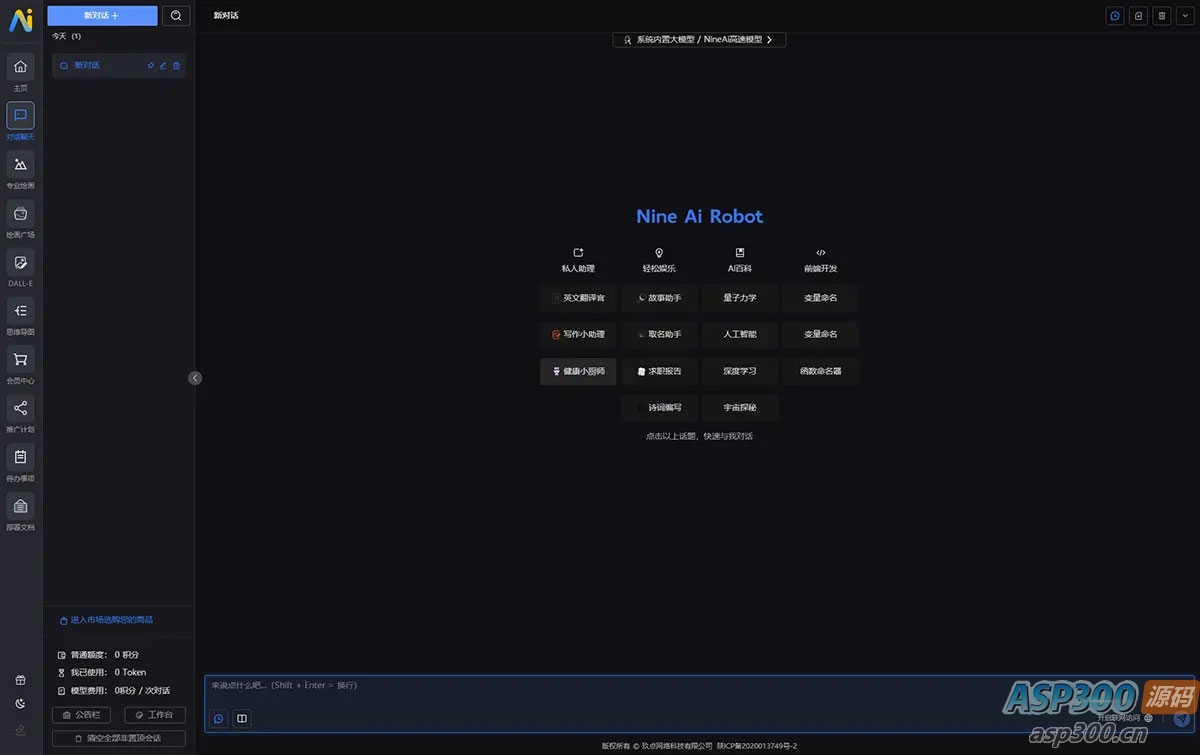
Task: Click the Ni logo at top left
Action: tap(20, 19)
